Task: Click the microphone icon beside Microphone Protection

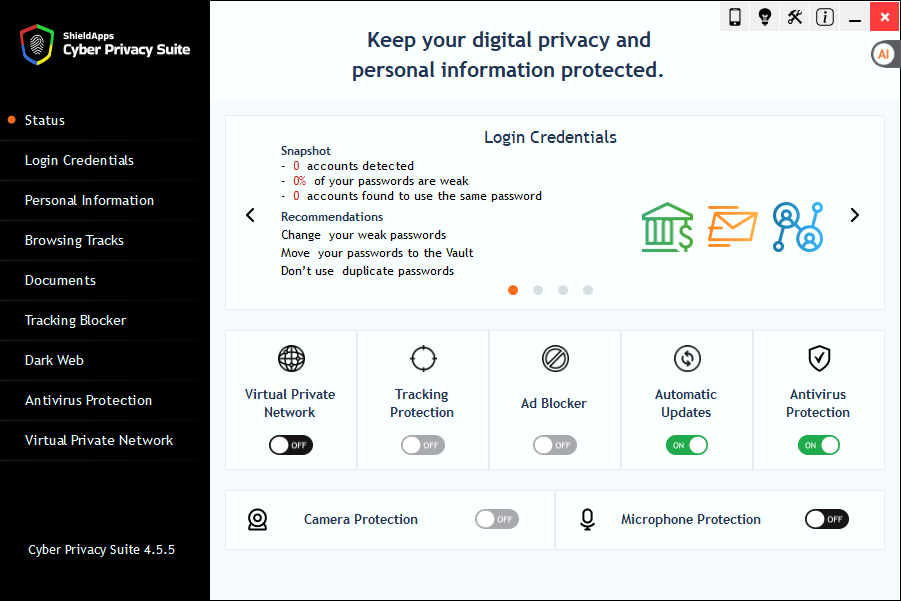Action: (x=587, y=519)
